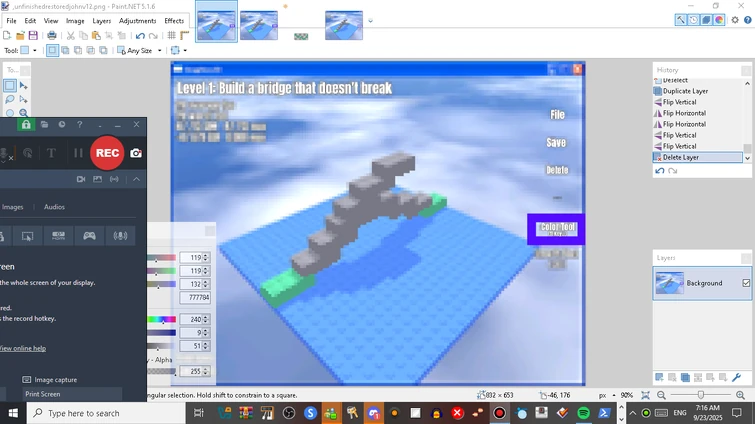The width and height of the screenshot is (755, 424).
Task: Click the zoom in magnifier in status bar
Action: click(x=740, y=395)
